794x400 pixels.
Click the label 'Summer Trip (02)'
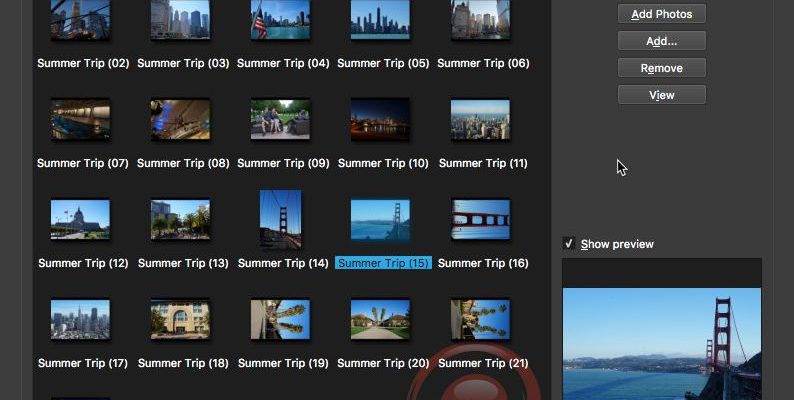(83, 63)
